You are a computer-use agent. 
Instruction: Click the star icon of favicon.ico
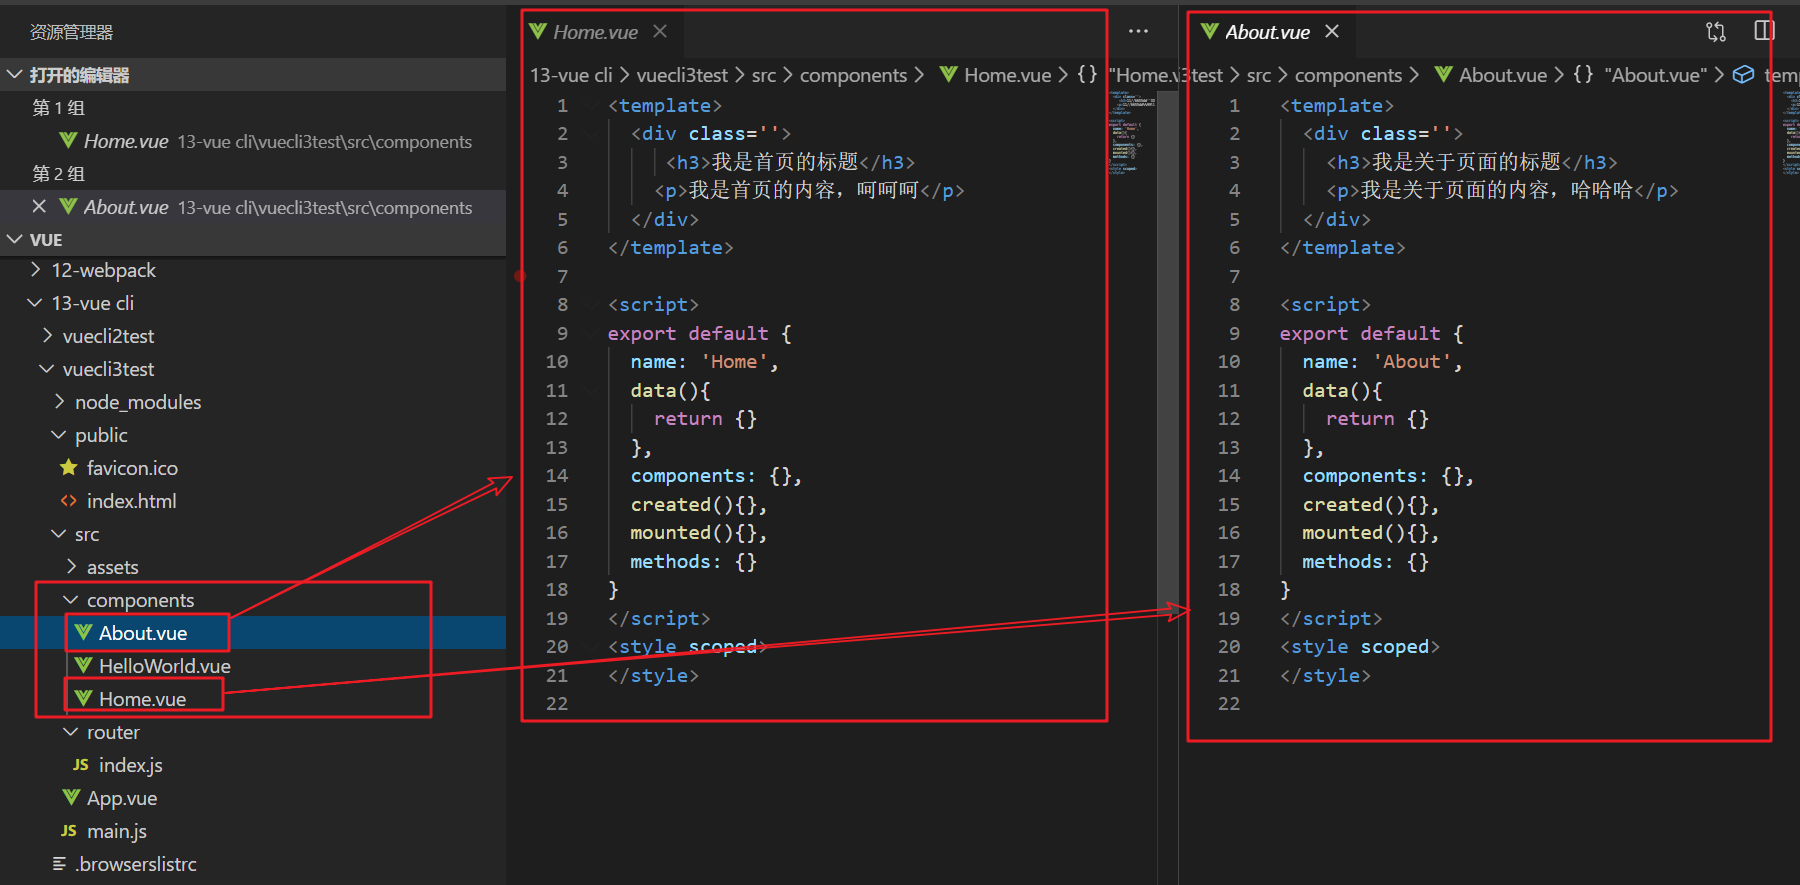pyautogui.click(x=69, y=468)
